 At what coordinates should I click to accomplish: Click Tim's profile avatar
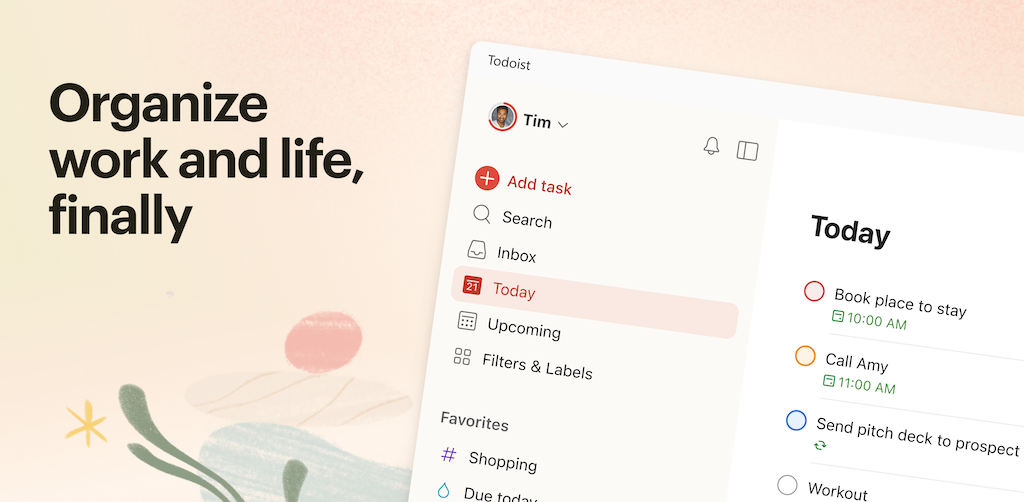(x=502, y=117)
